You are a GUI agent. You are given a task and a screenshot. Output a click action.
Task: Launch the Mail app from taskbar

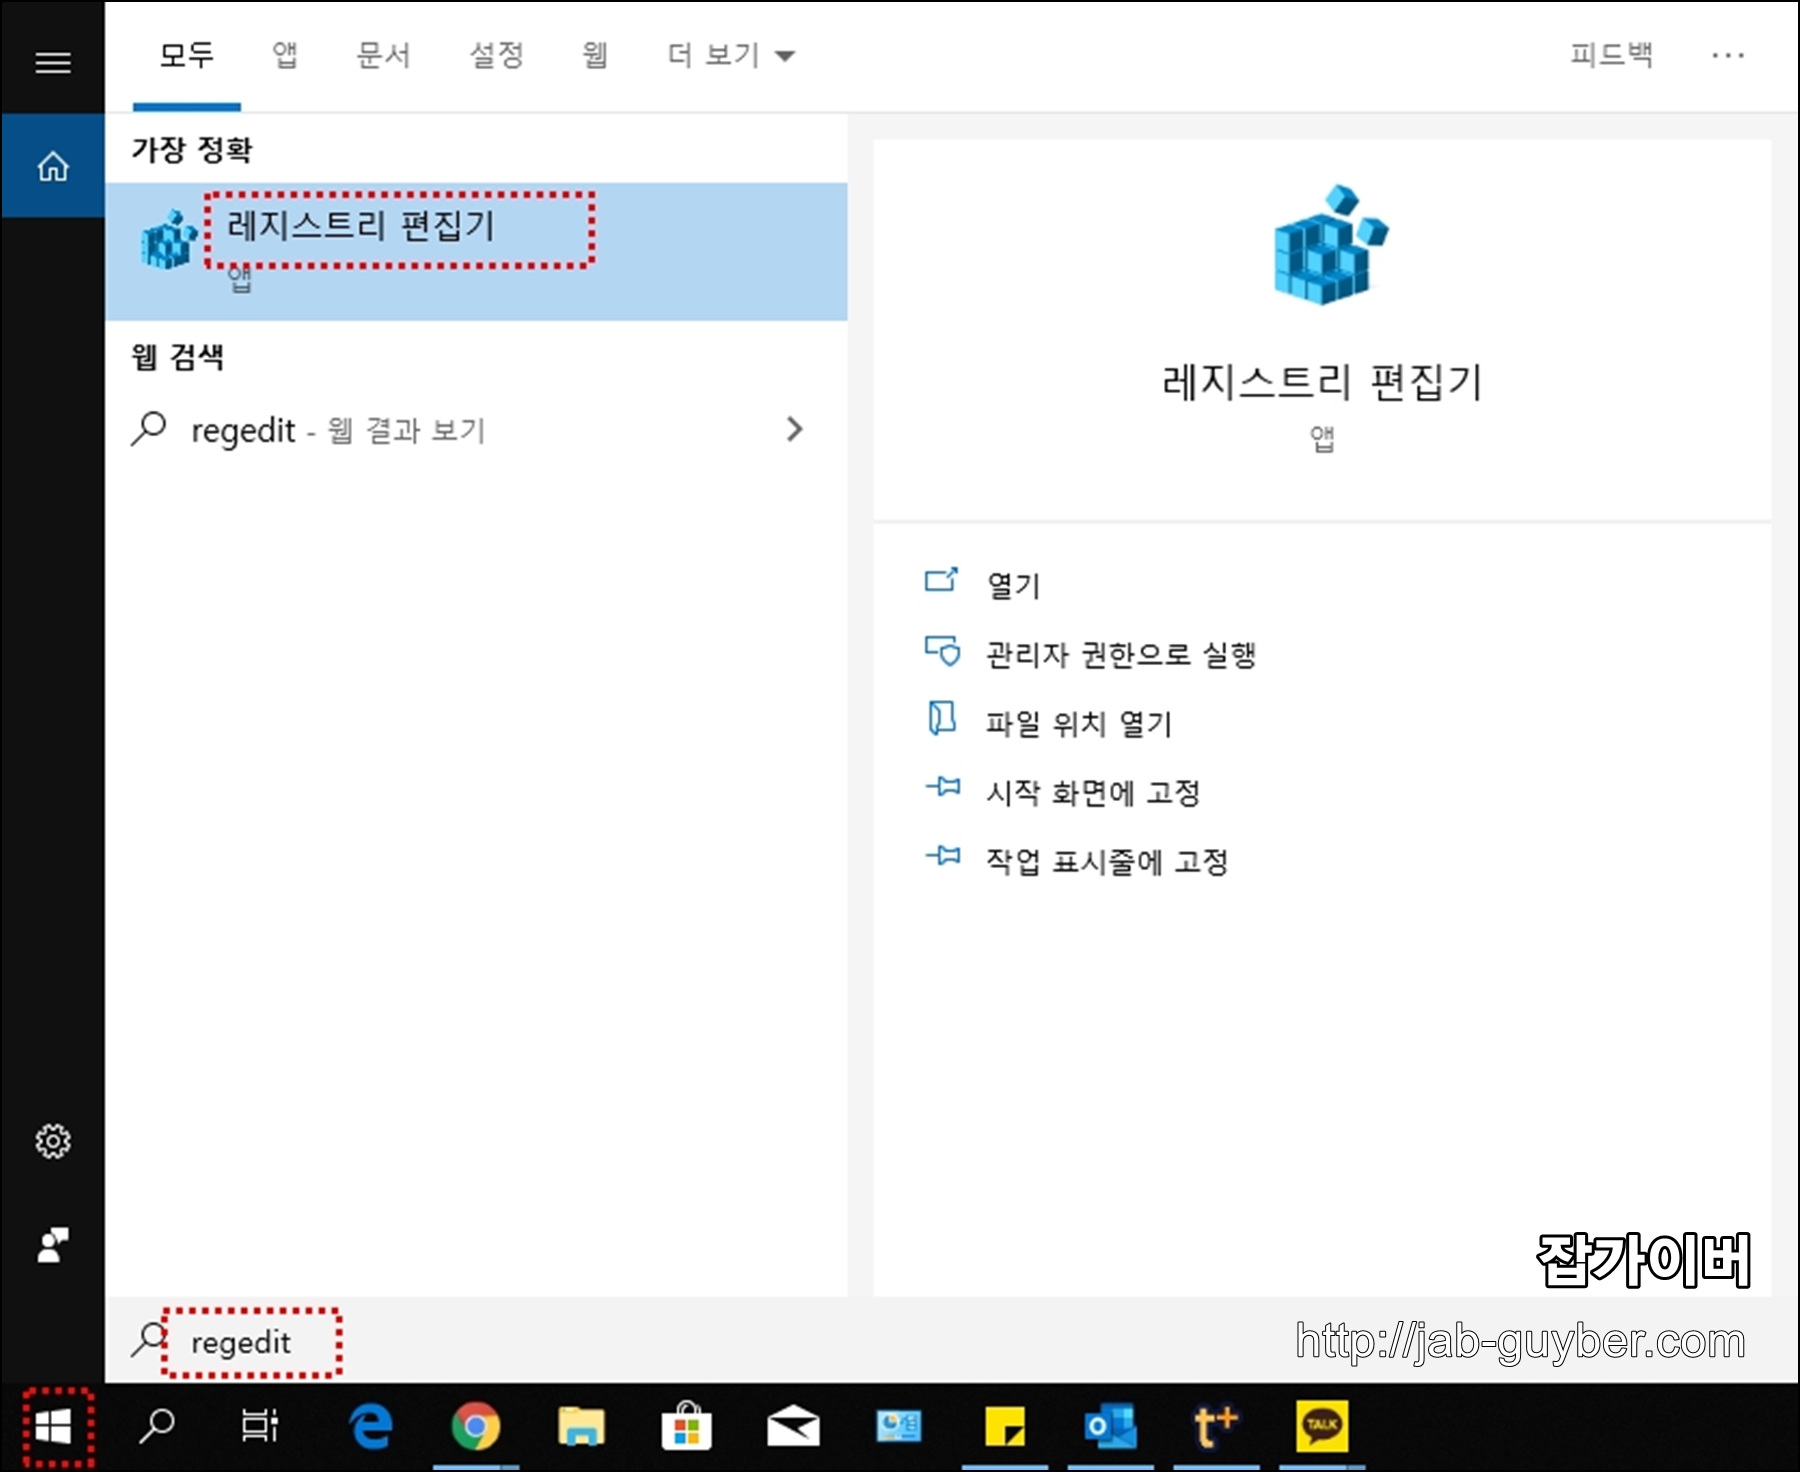(x=791, y=1428)
